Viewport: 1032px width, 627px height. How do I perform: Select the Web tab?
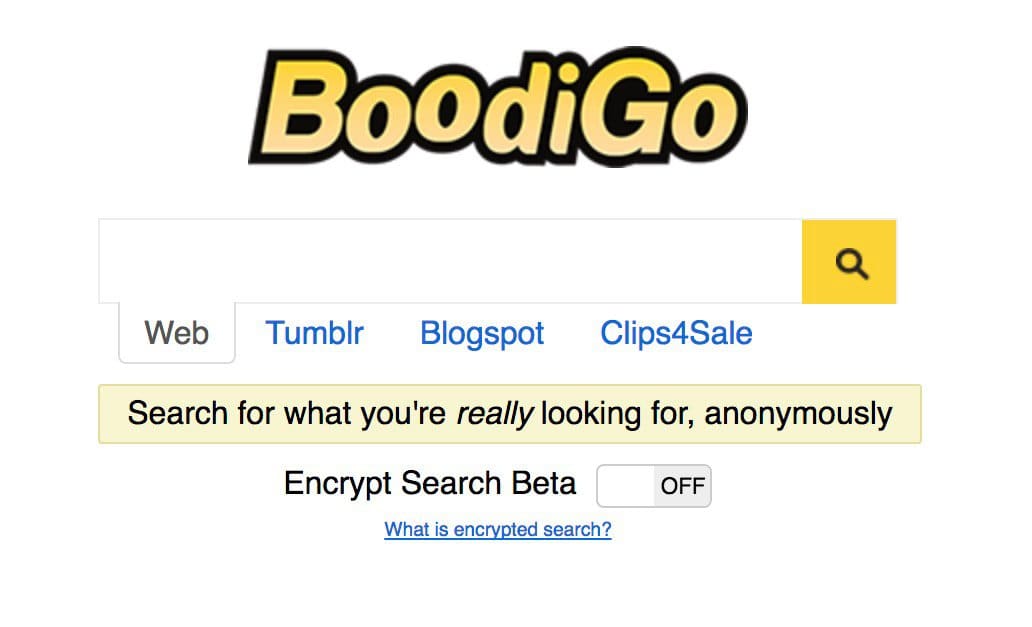click(x=177, y=333)
